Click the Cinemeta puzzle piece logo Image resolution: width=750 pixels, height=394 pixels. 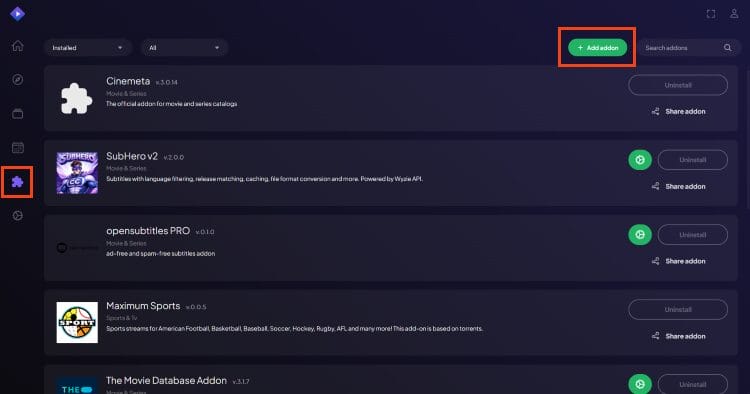point(77,98)
